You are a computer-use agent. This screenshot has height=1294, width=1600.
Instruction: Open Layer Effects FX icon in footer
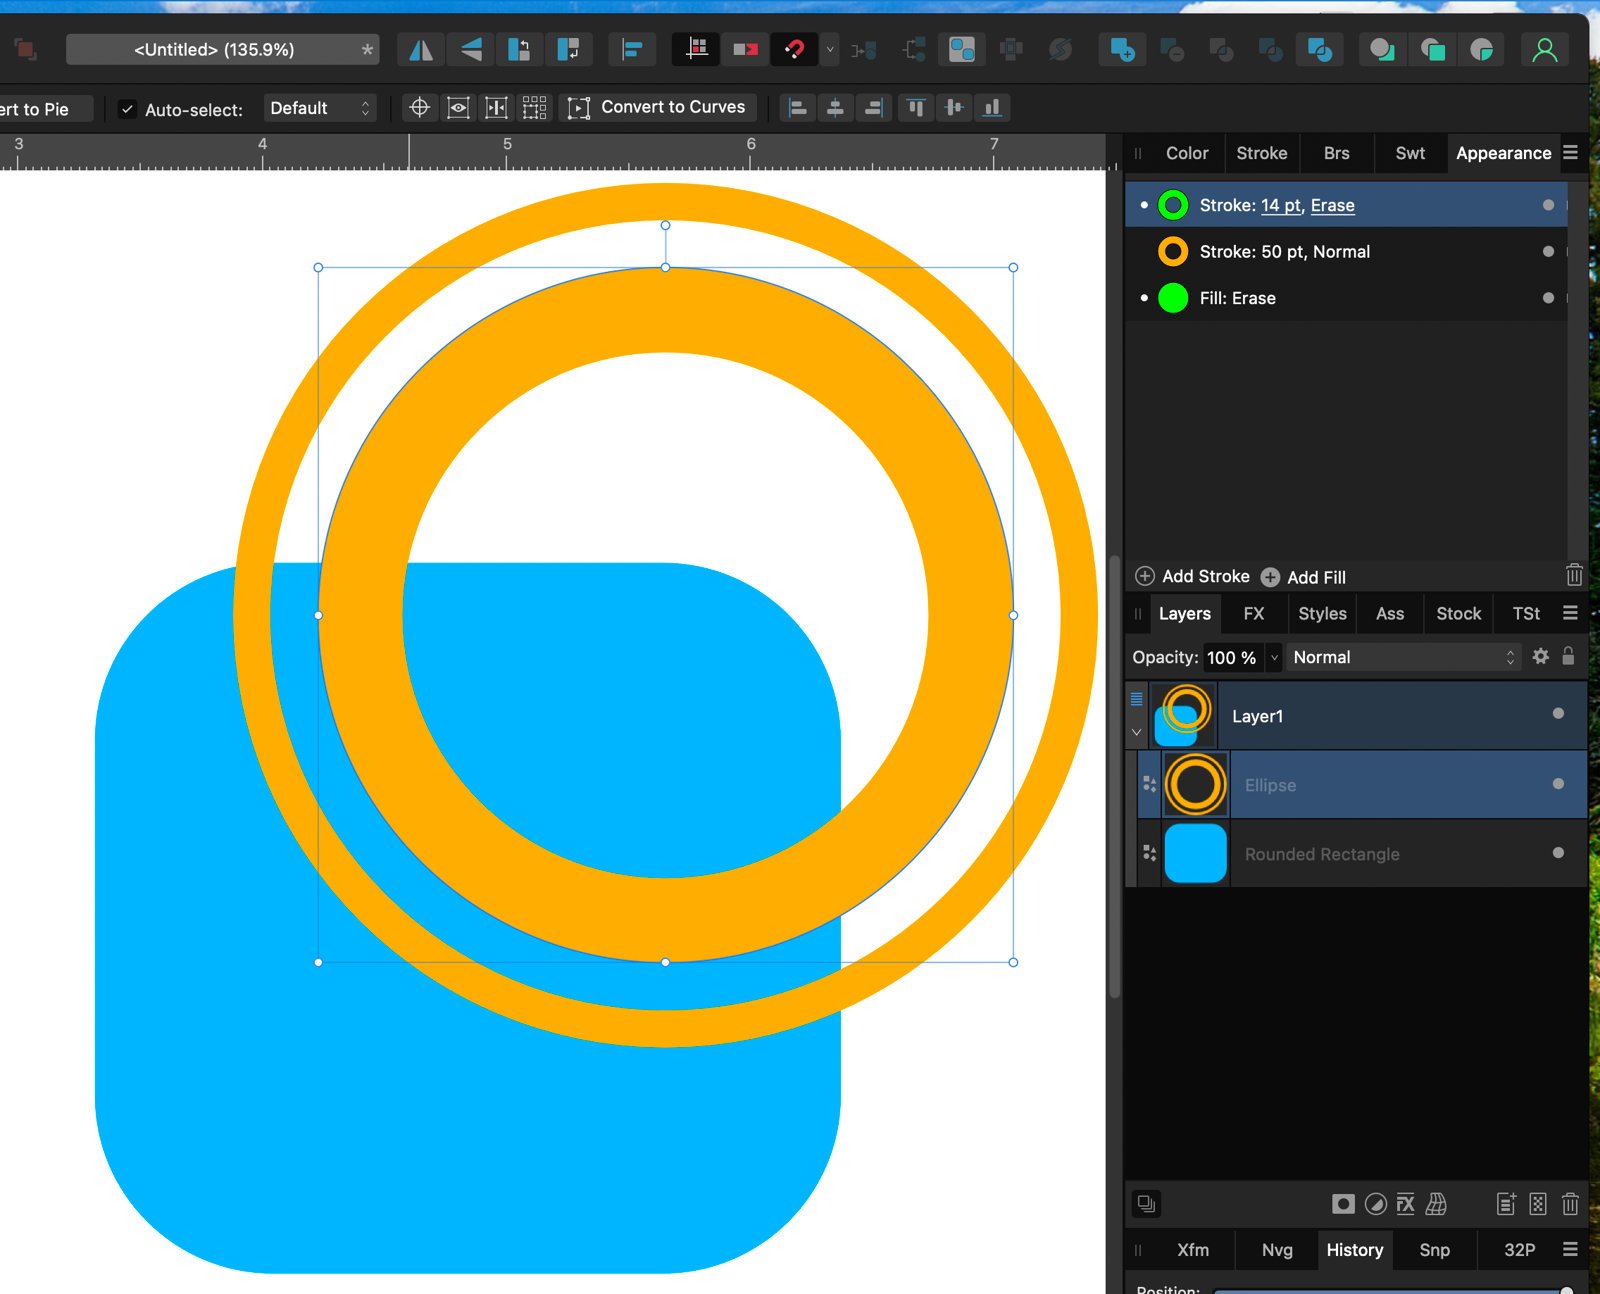click(1405, 1204)
